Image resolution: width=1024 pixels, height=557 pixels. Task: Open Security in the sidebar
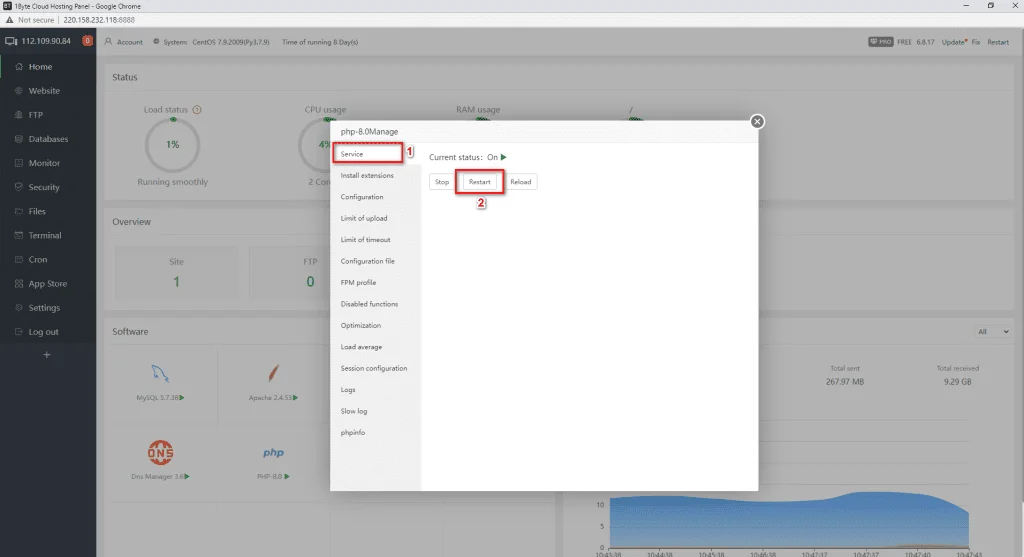click(x=43, y=187)
